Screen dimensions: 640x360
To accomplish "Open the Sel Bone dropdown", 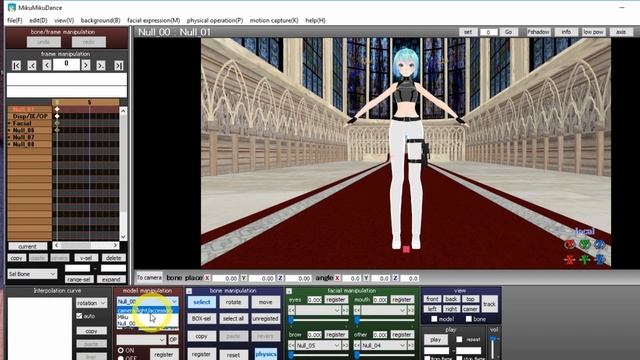I will tap(32, 274).
